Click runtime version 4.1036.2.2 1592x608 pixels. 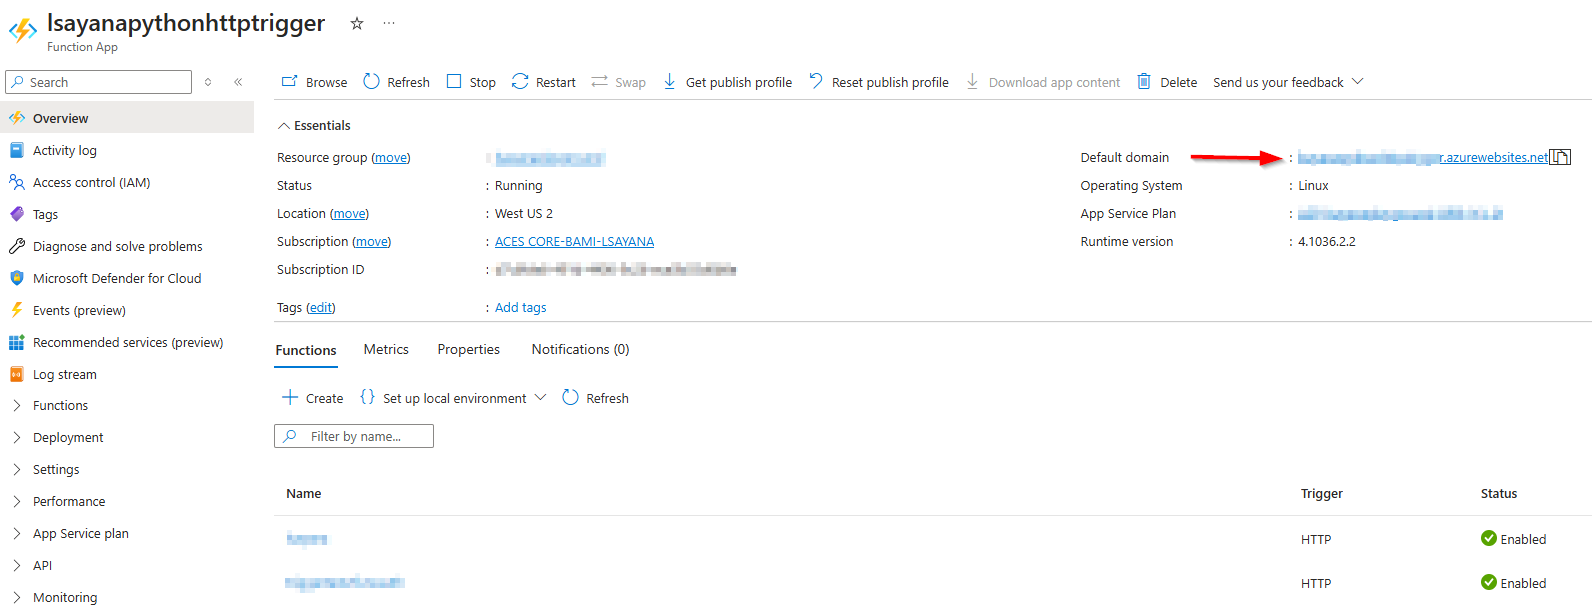[x=1326, y=241]
